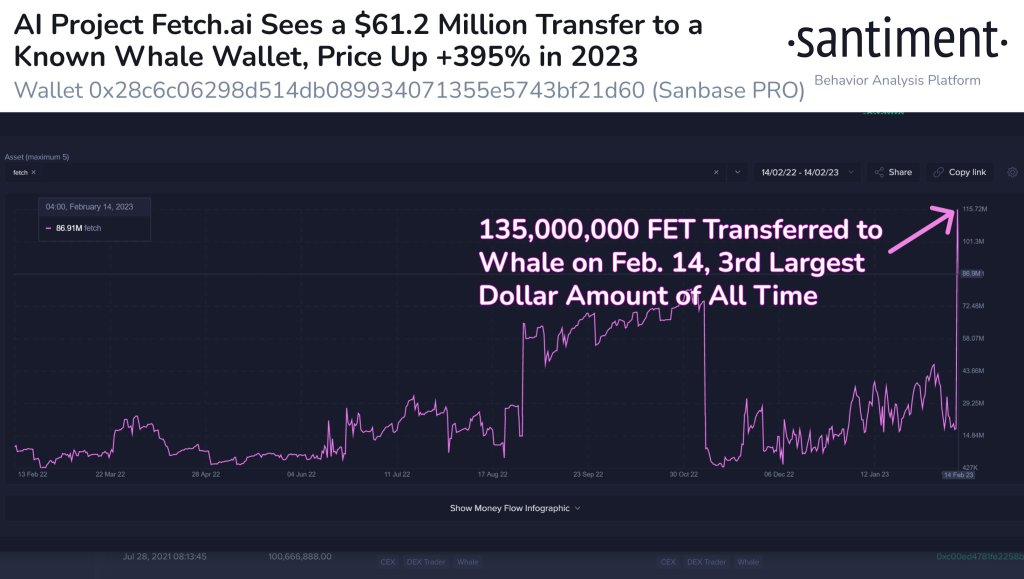Screen dimensions: 1024x579
Task: Expand Show Money Flow Infographic
Action: (515, 508)
